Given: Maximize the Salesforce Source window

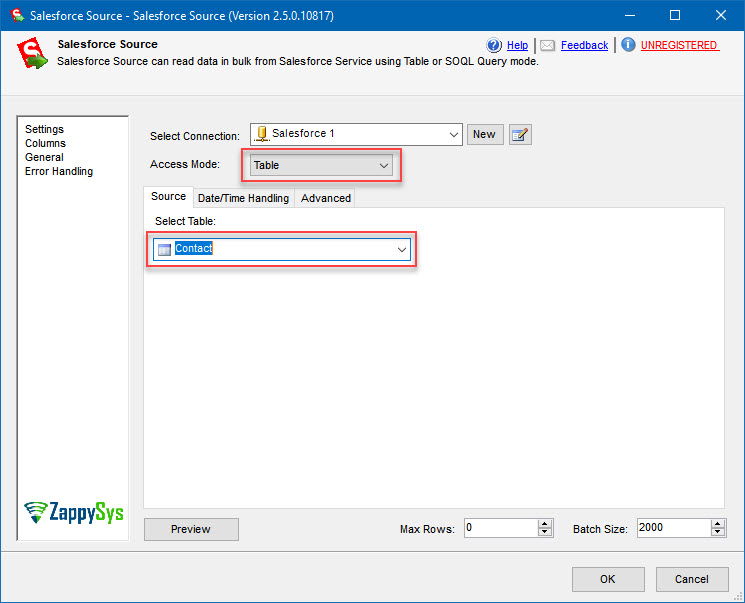Looking at the screenshot, I should (675, 15).
